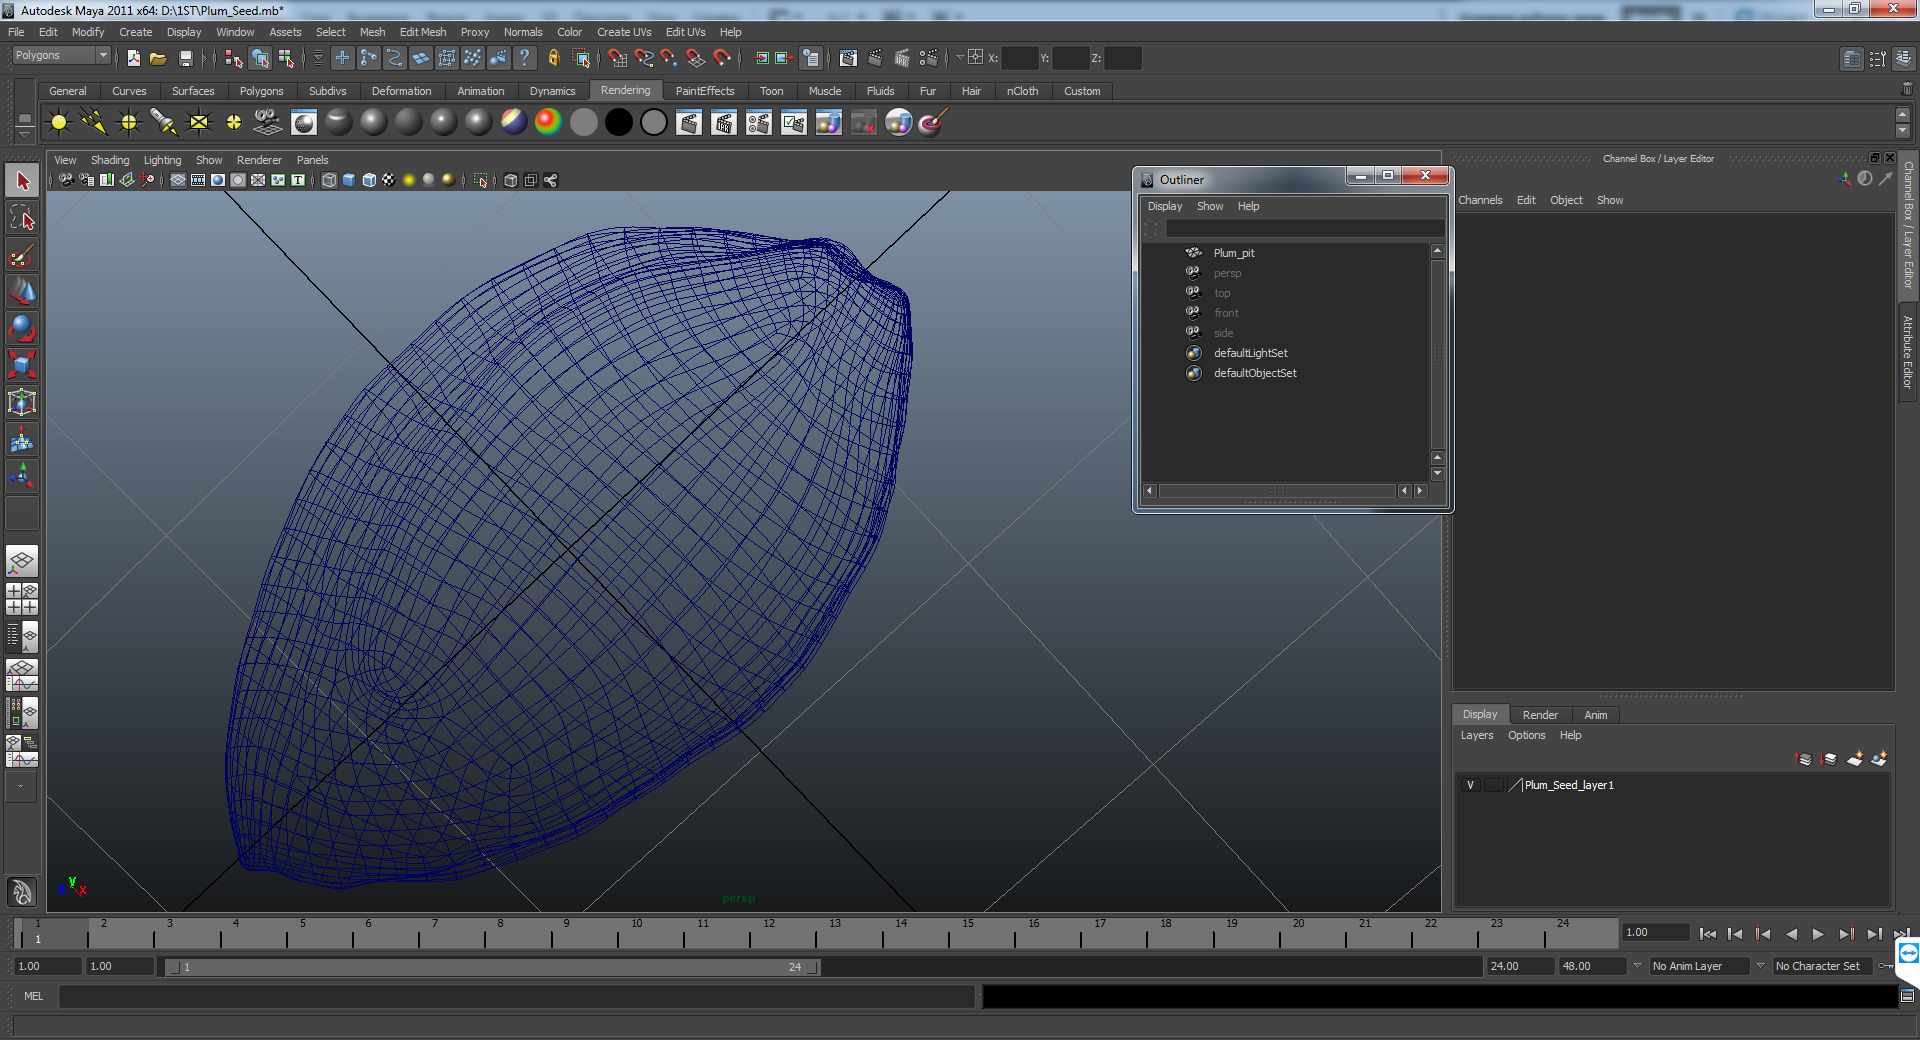
Task: Toggle film gate in viewport toolbar
Action: (x=198, y=180)
